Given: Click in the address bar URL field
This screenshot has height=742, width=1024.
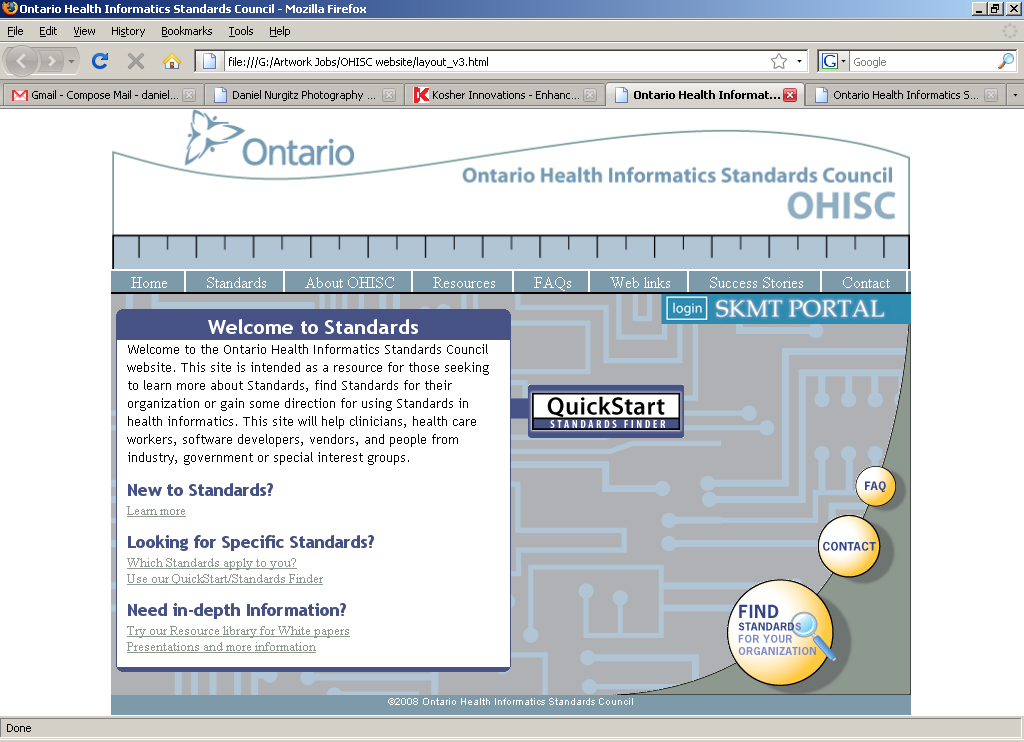Looking at the screenshot, I should pos(496,61).
